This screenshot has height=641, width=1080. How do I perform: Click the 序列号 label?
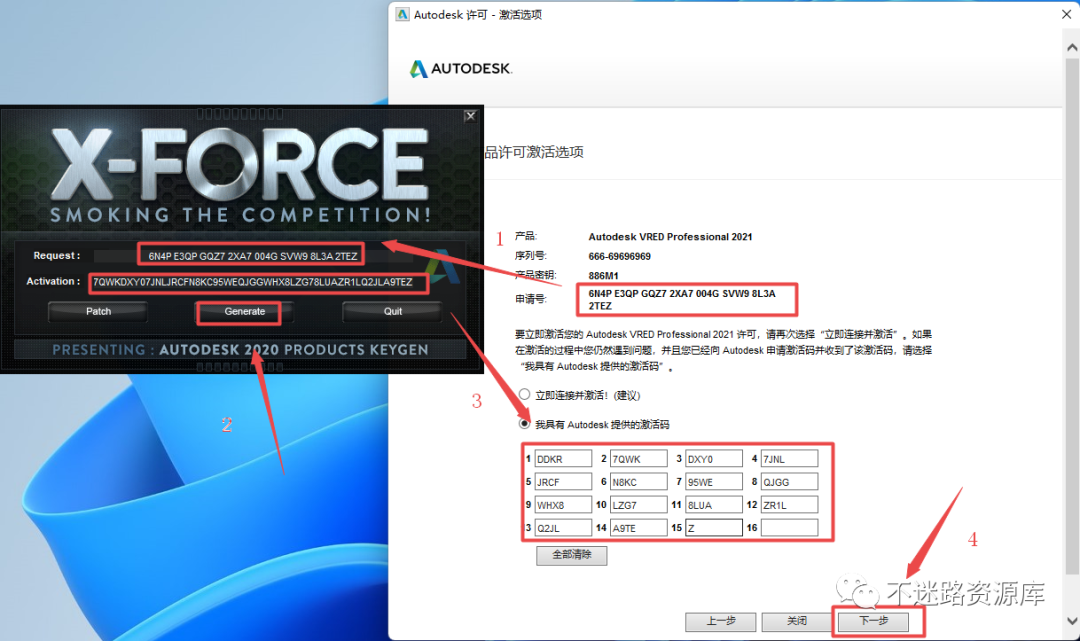530,255
